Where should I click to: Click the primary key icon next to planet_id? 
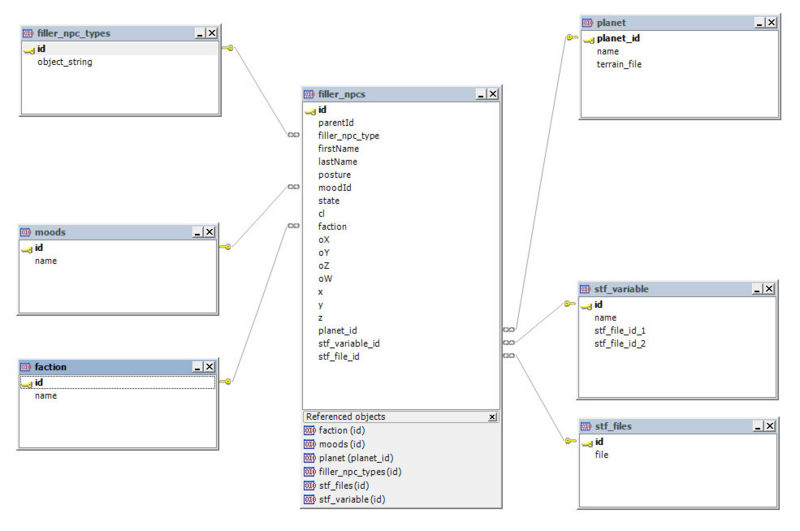pos(588,39)
